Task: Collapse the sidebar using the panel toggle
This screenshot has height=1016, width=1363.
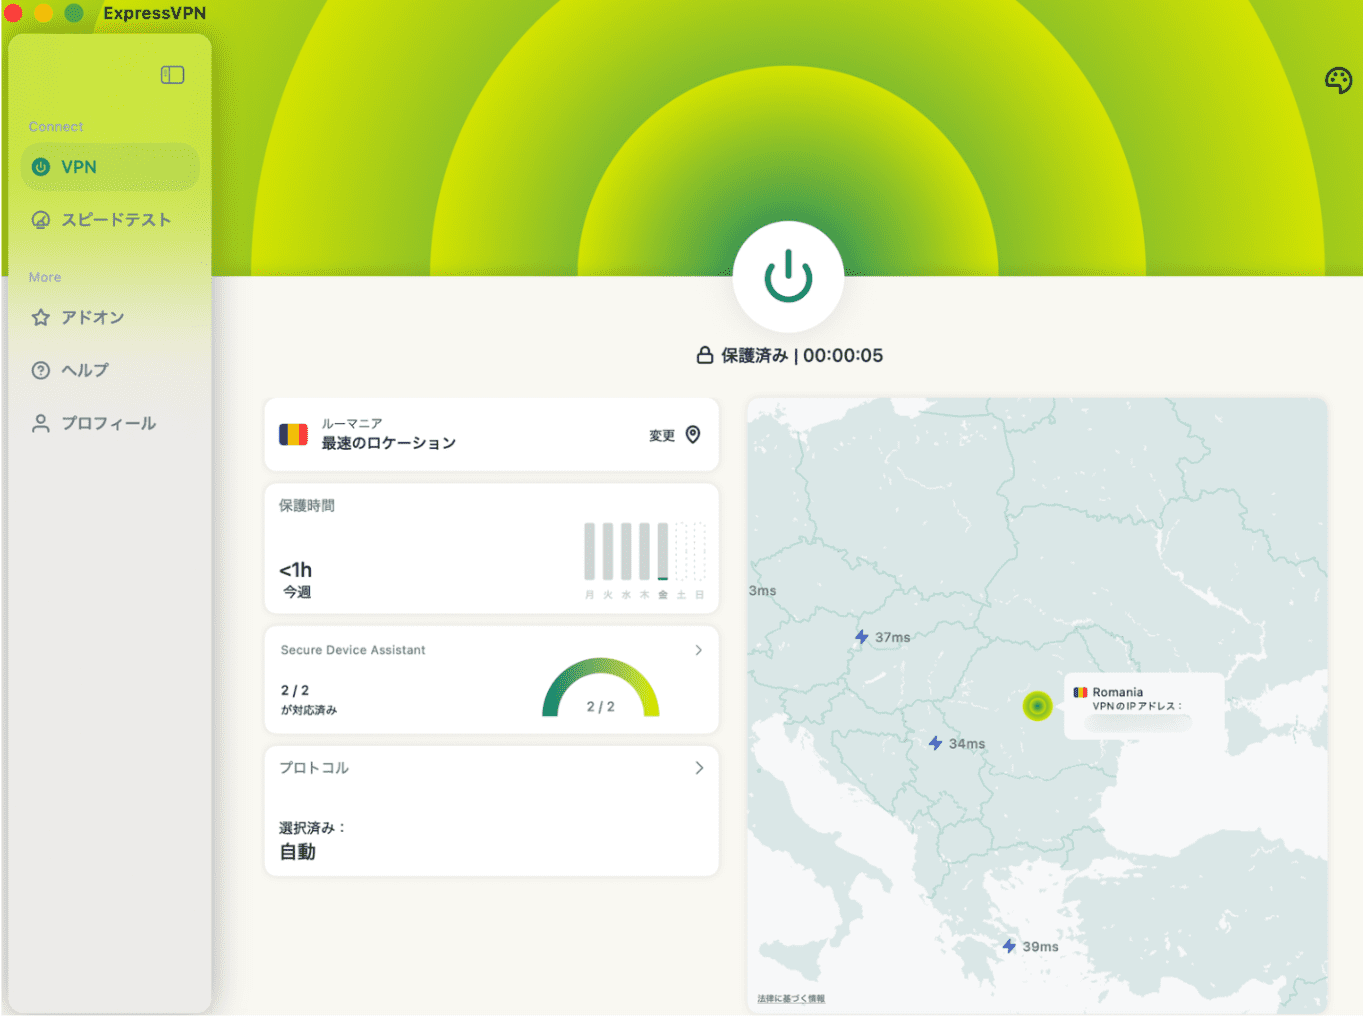Action: pyautogui.click(x=172, y=74)
